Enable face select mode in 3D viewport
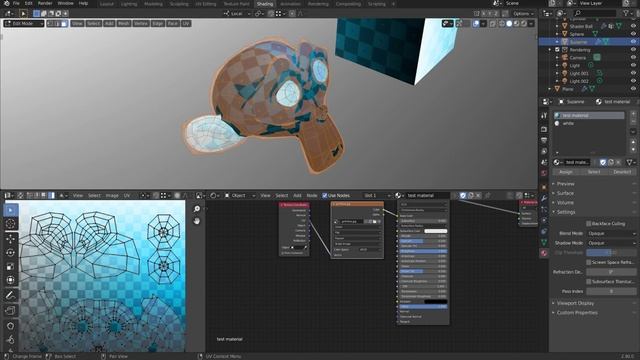Viewport: 640px width, 360px height. (x=64, y=24)
